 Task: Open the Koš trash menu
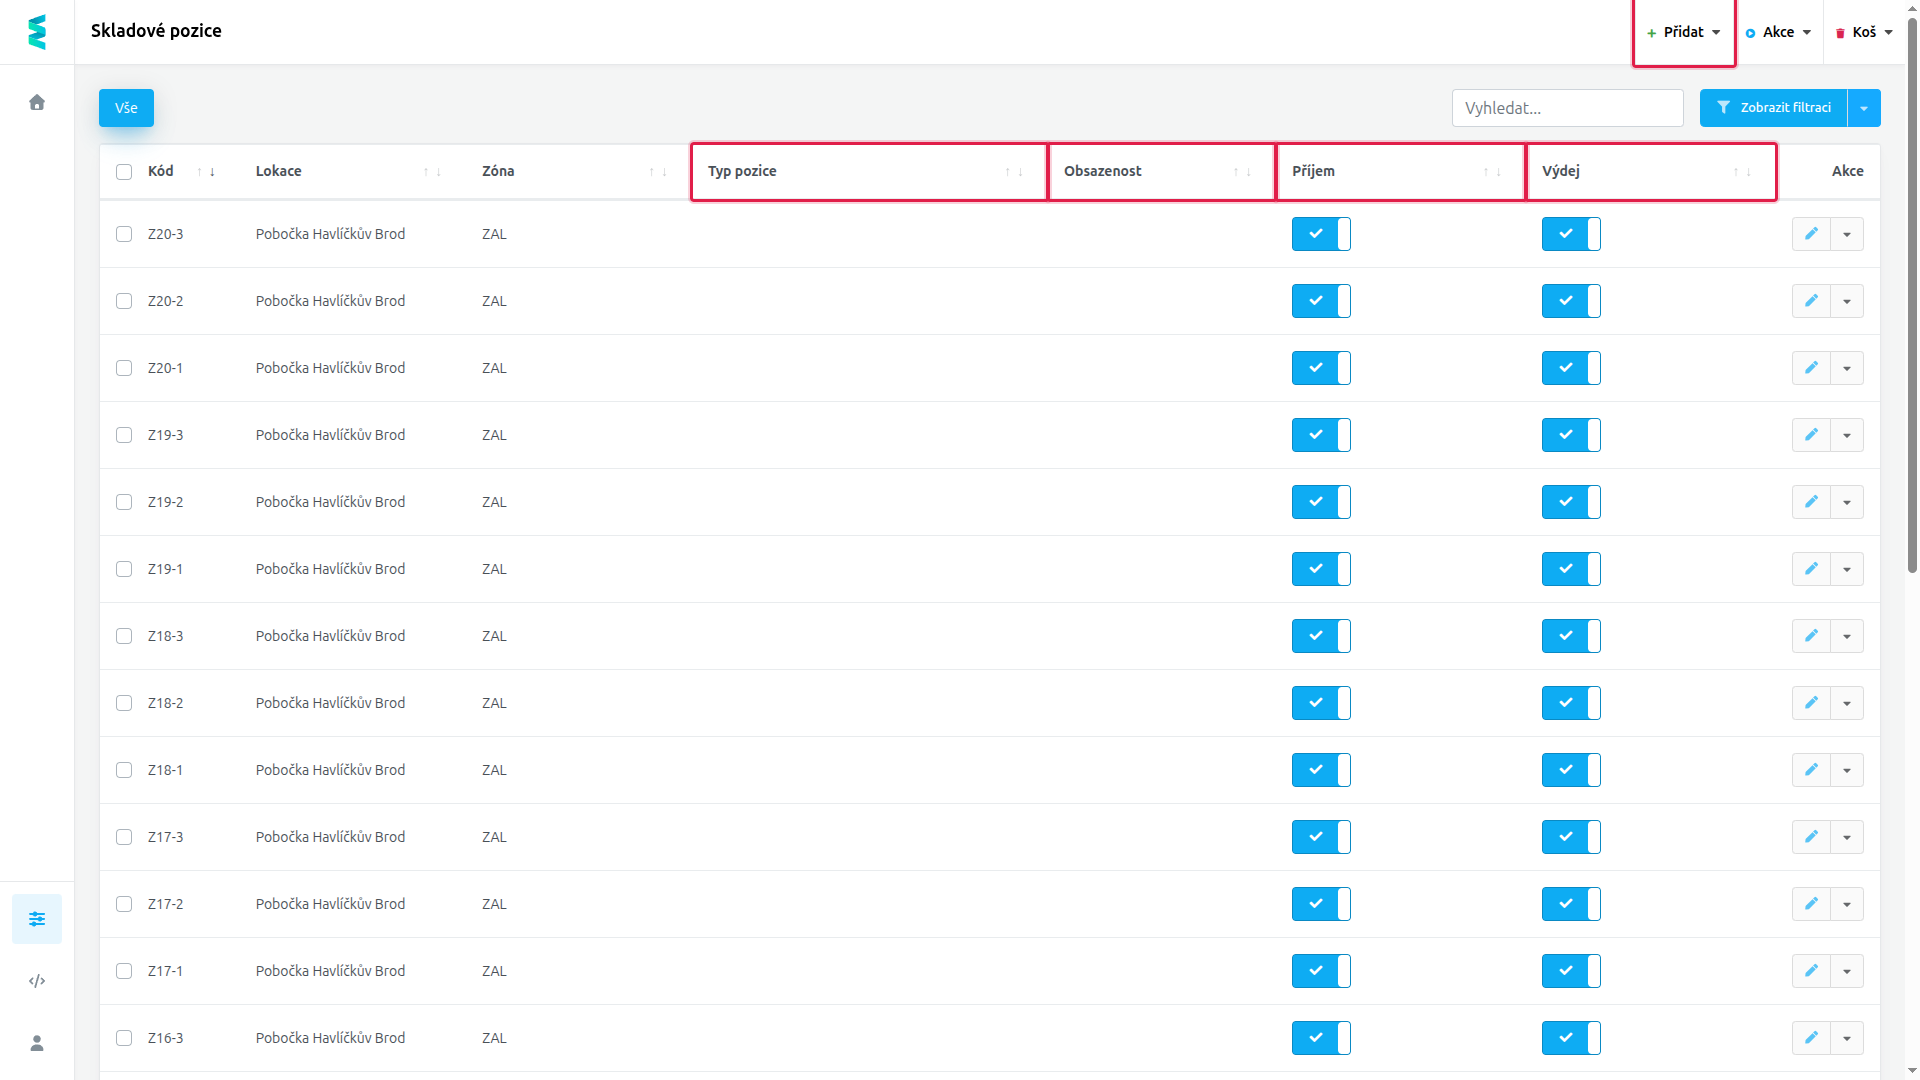(x=1865, y=32)
